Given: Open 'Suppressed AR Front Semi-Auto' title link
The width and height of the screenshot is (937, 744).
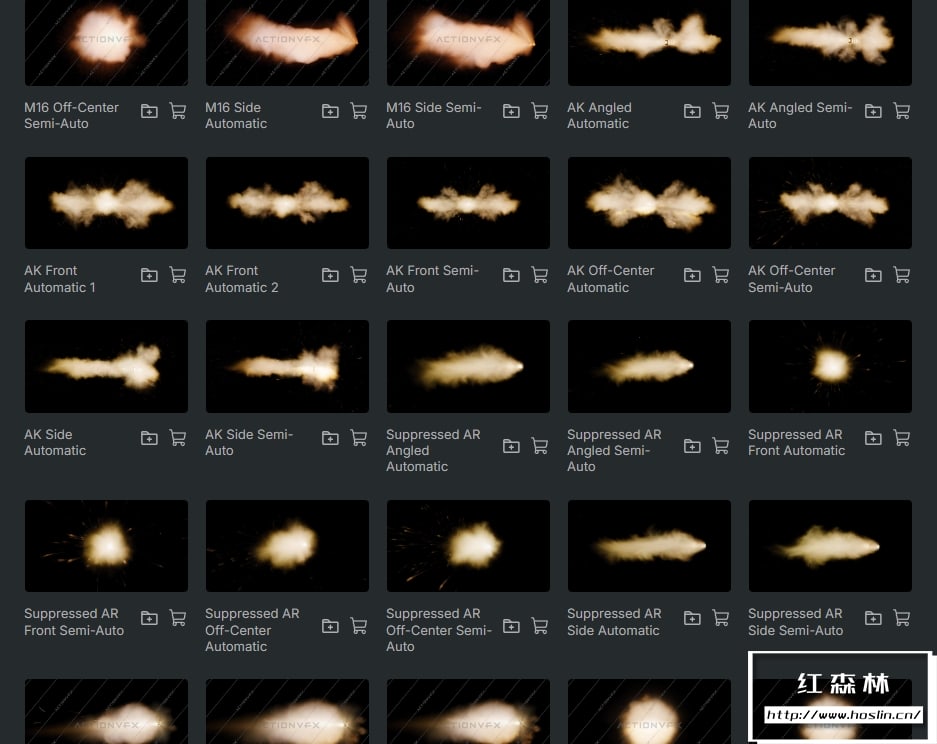Looking at the screenshot, I should (x=74, y=622).
